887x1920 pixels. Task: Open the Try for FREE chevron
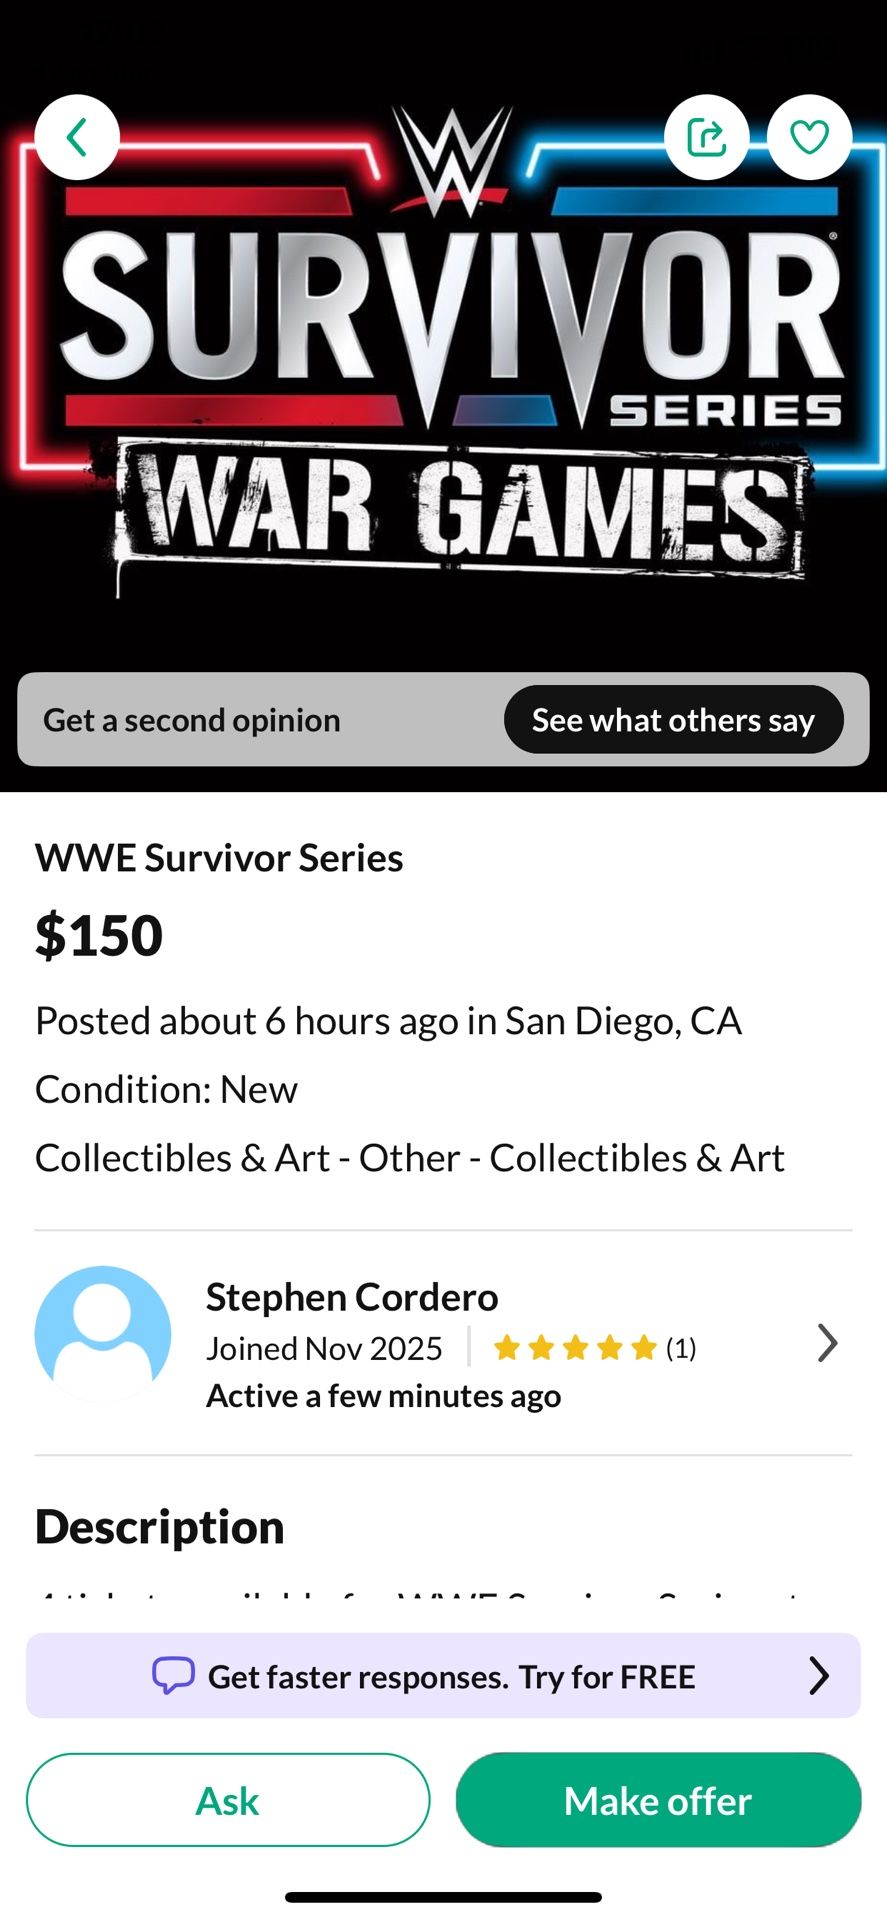point(819,1676)
